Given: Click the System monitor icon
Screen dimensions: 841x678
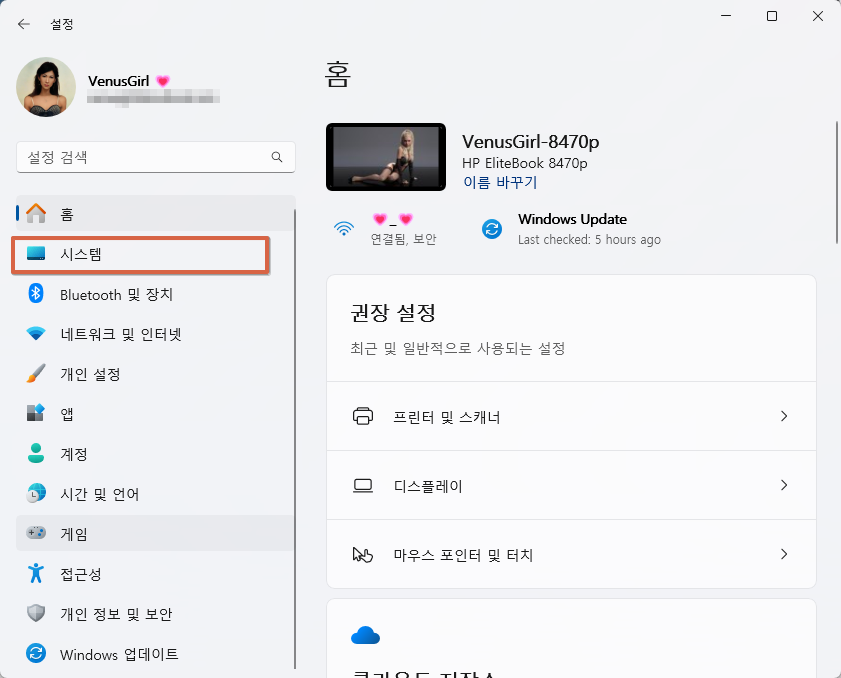Looking at the screenshot, I should (x=36, y=253).
